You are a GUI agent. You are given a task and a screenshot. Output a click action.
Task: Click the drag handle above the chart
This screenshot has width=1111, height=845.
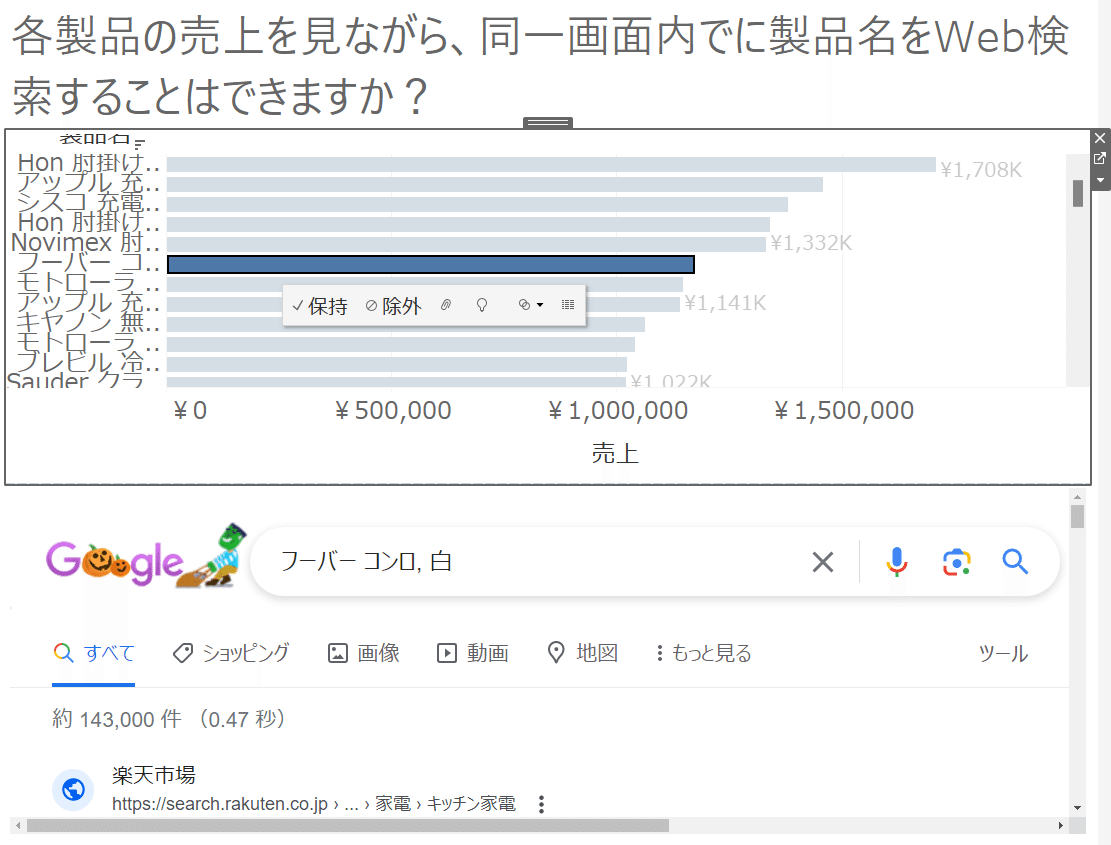(x=548, y=123)
